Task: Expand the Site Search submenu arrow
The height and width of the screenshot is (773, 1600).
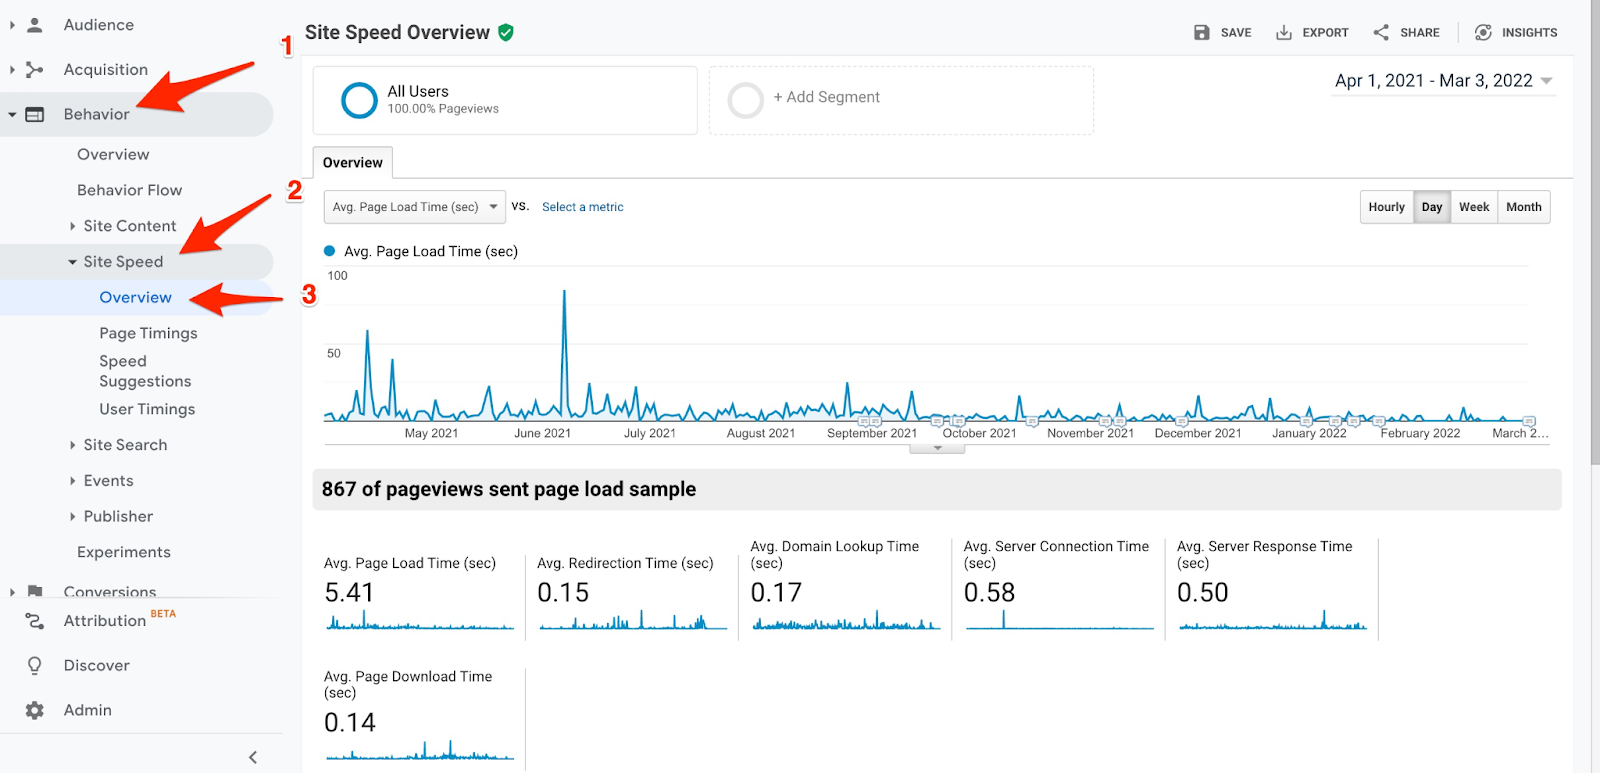Action: pyautogui.click(x=72, y=445)
